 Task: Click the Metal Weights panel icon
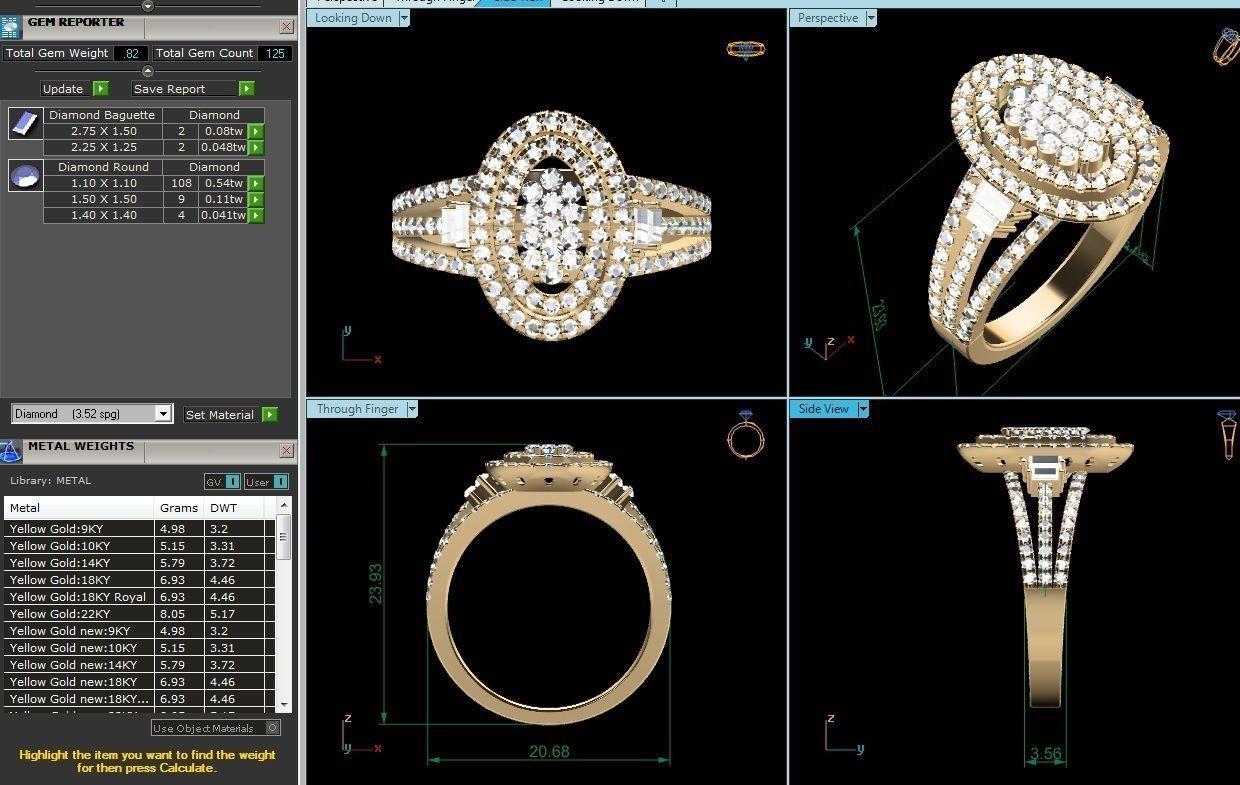coord(10,451)
